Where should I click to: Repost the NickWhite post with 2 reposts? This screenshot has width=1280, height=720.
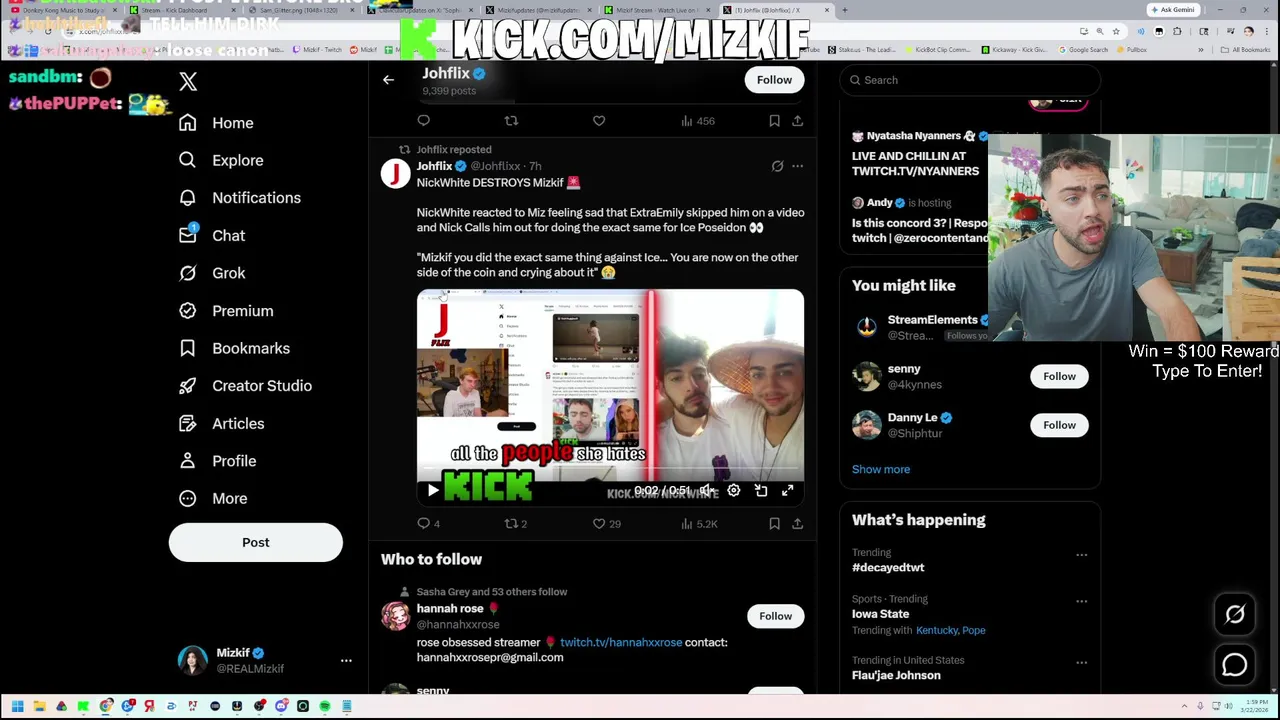coord(515,524)
